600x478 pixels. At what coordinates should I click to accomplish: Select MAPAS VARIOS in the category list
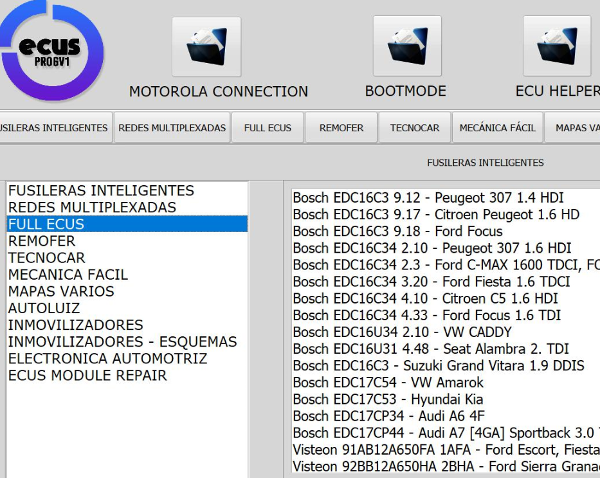127,291
